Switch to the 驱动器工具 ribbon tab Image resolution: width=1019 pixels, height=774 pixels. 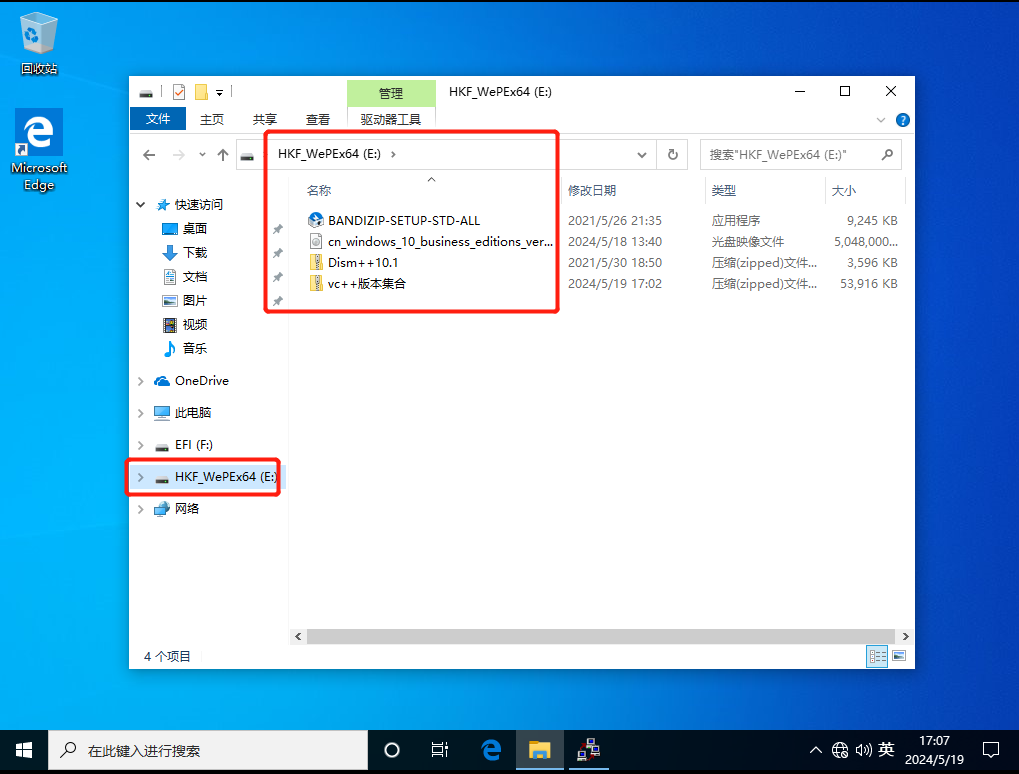[391, 120]
